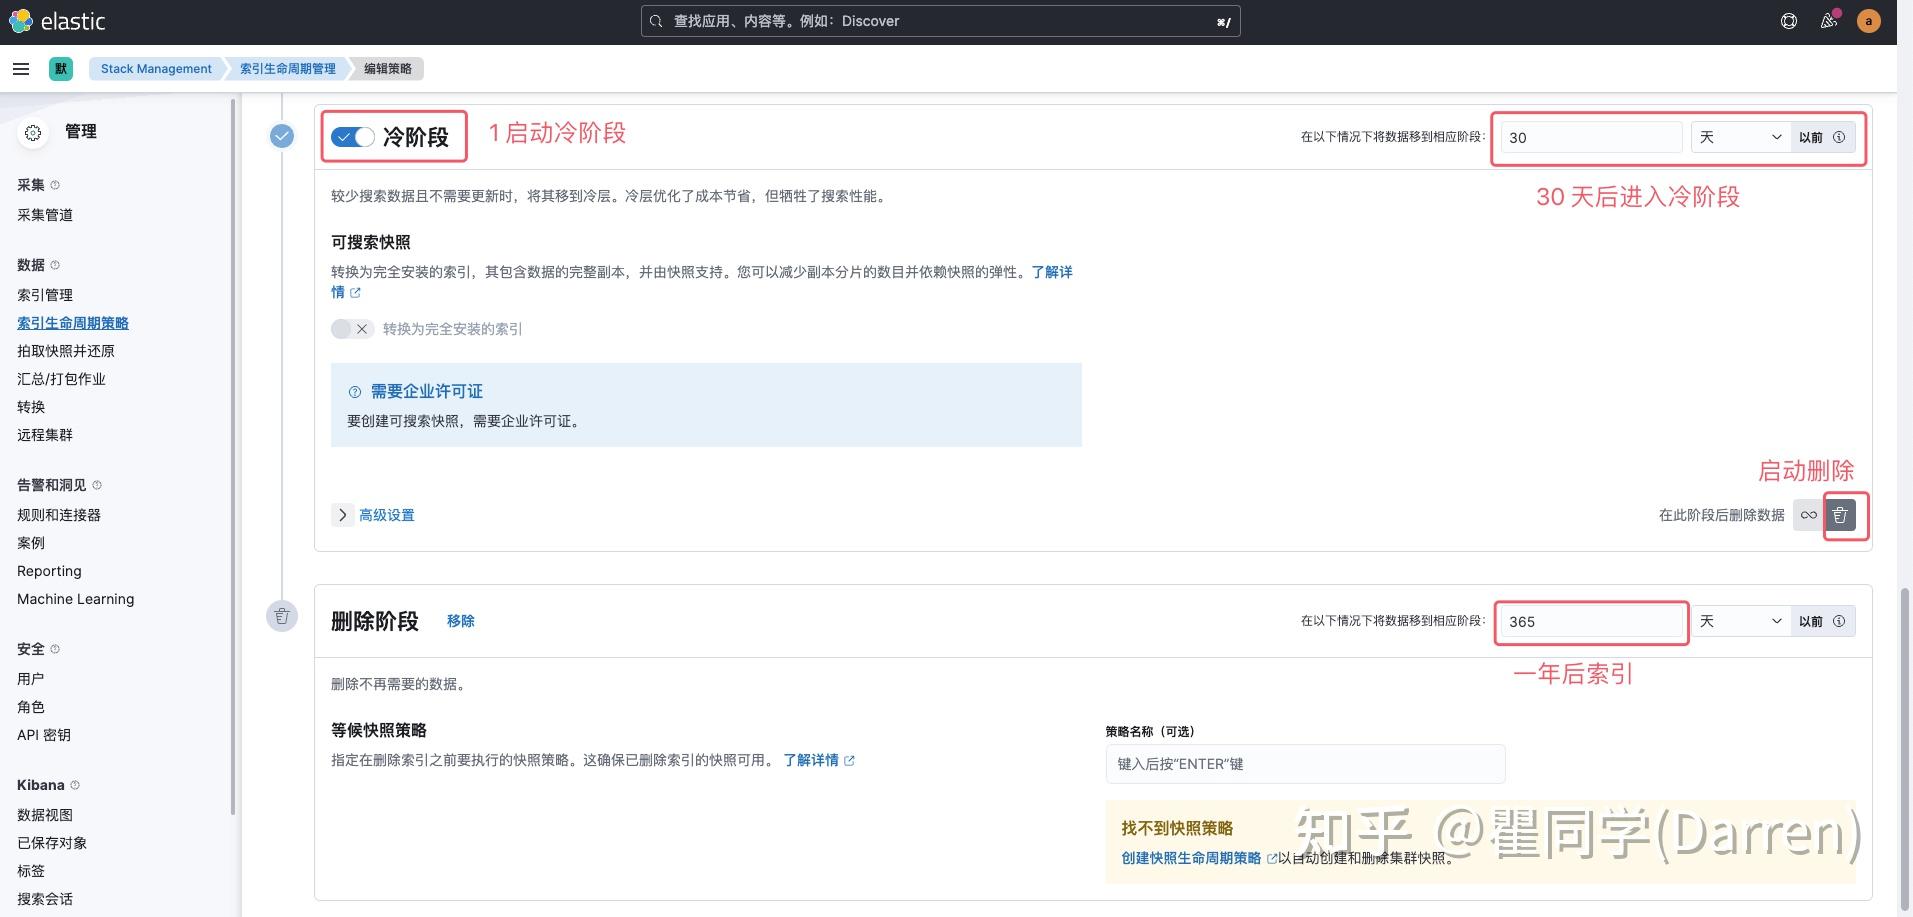Open the hamburger navigation menu
The image size is (1913, 917).
[x=20, y=68]
